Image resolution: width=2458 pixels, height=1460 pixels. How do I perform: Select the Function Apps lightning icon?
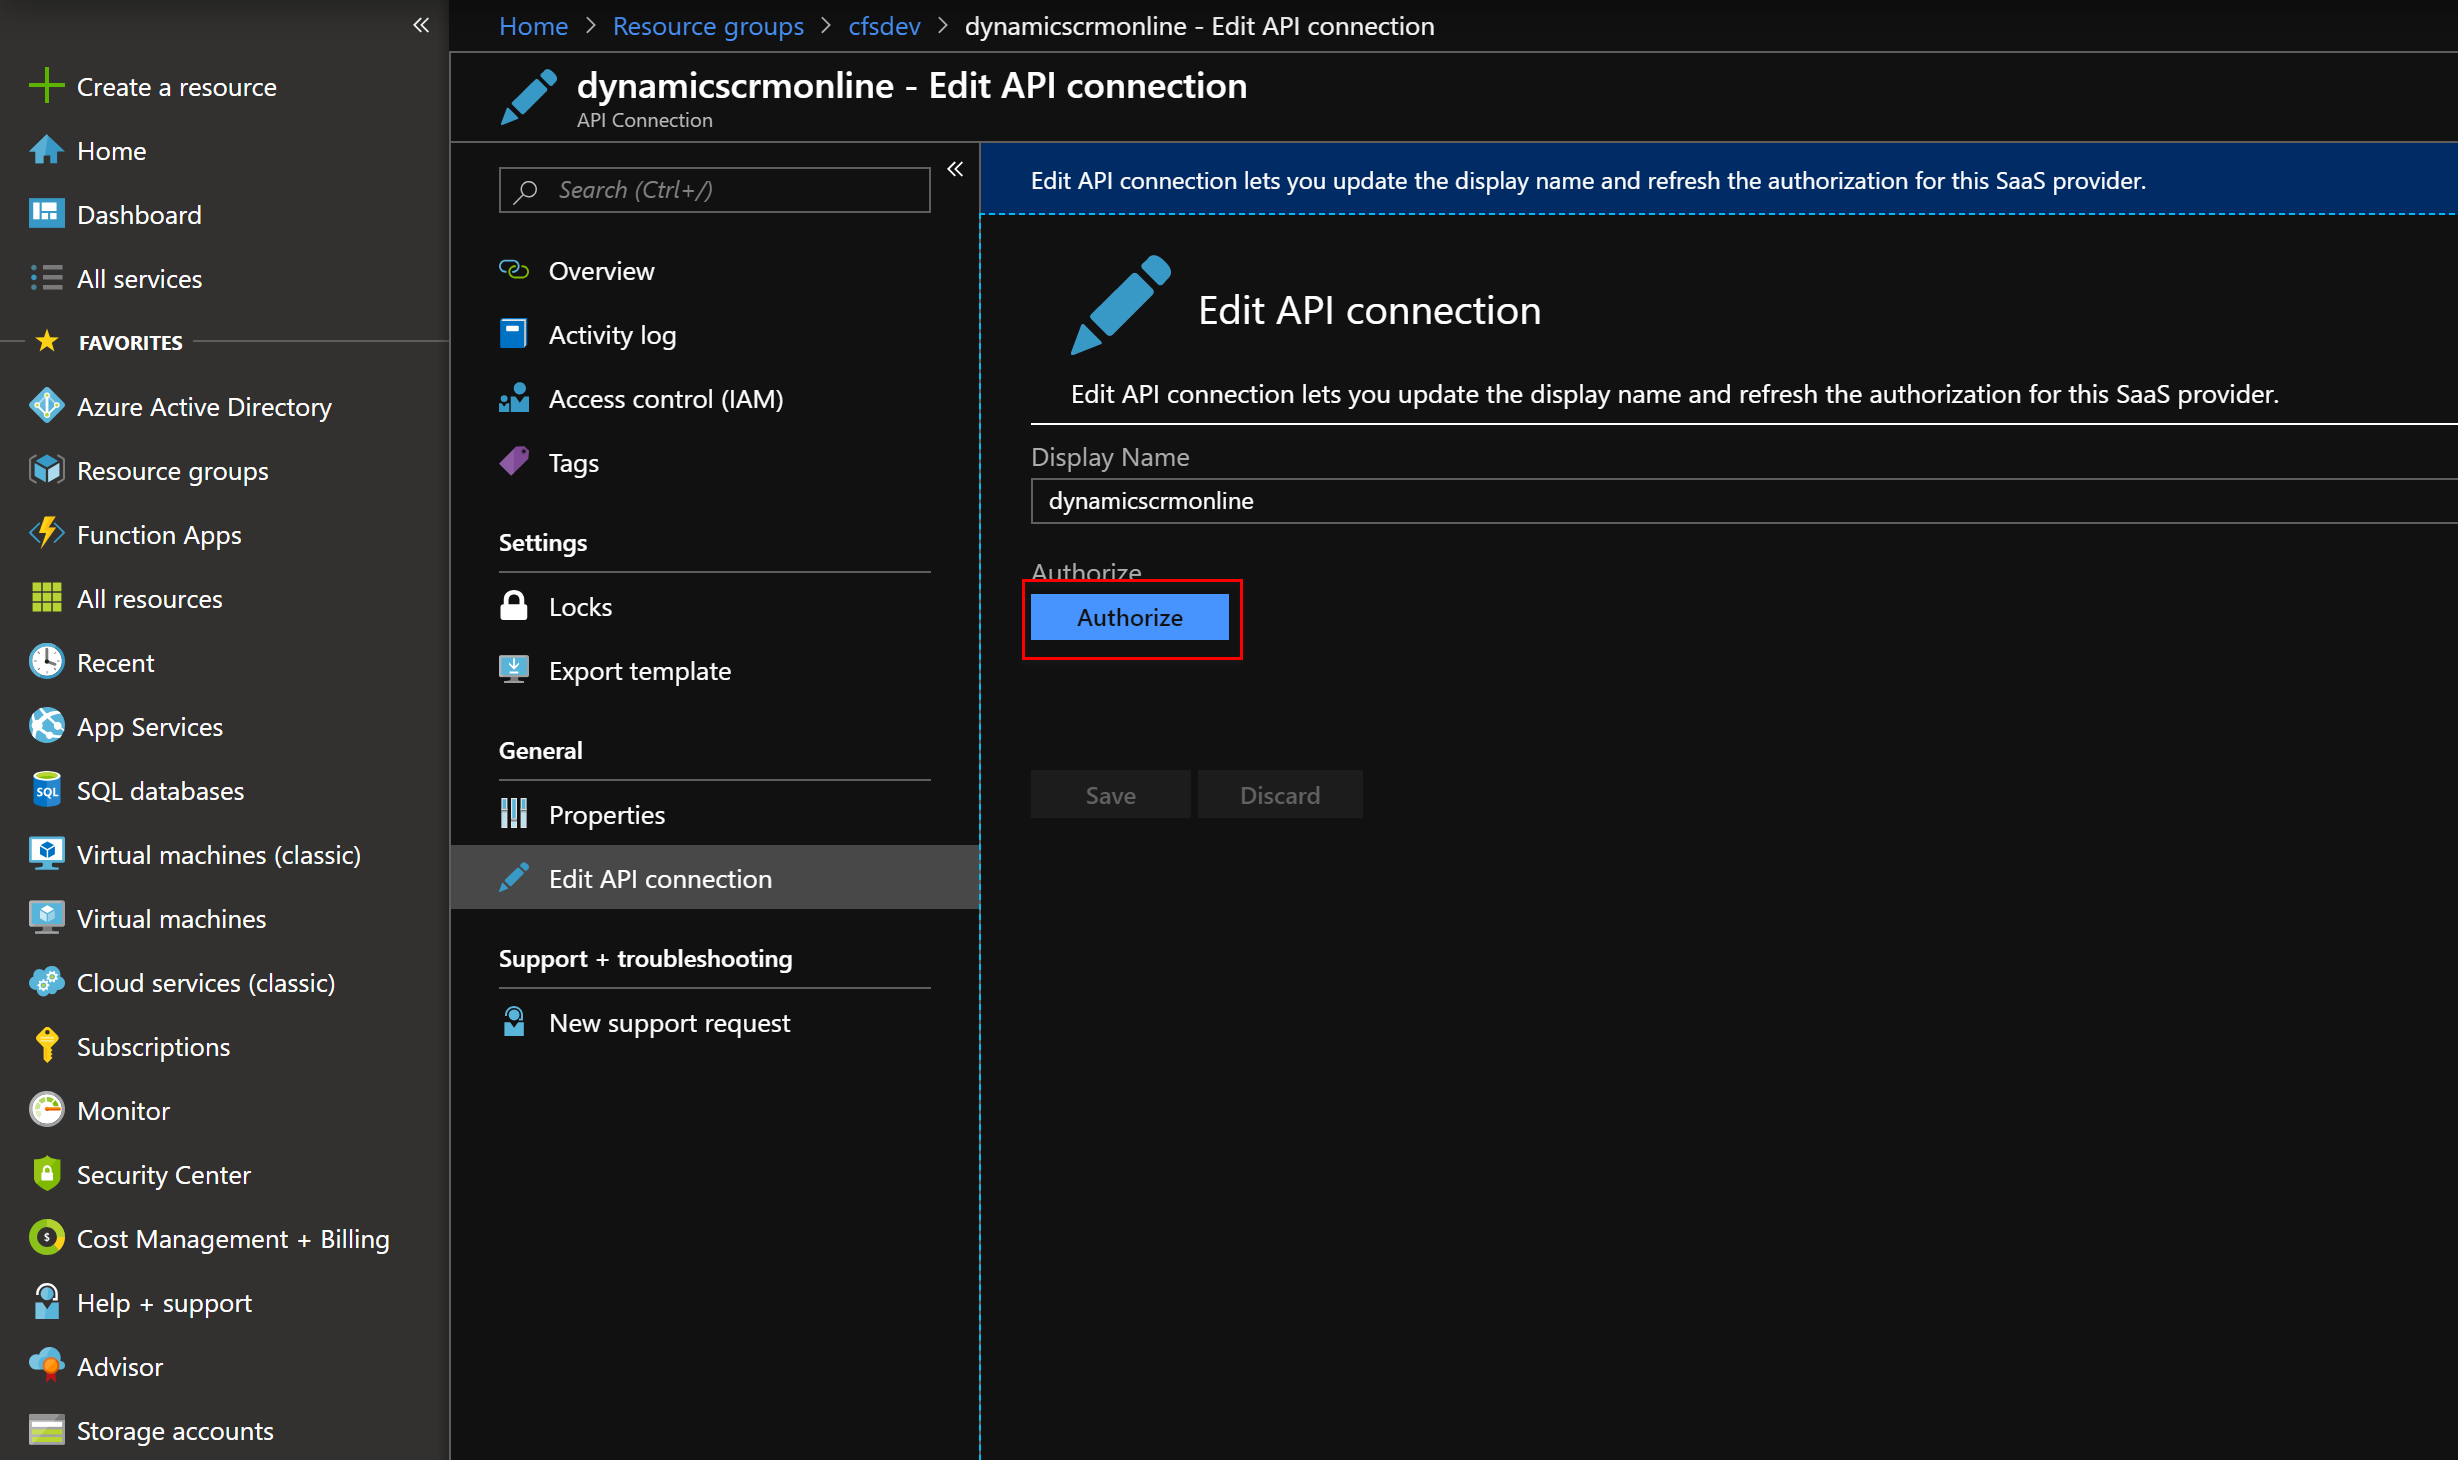(46, 534)
